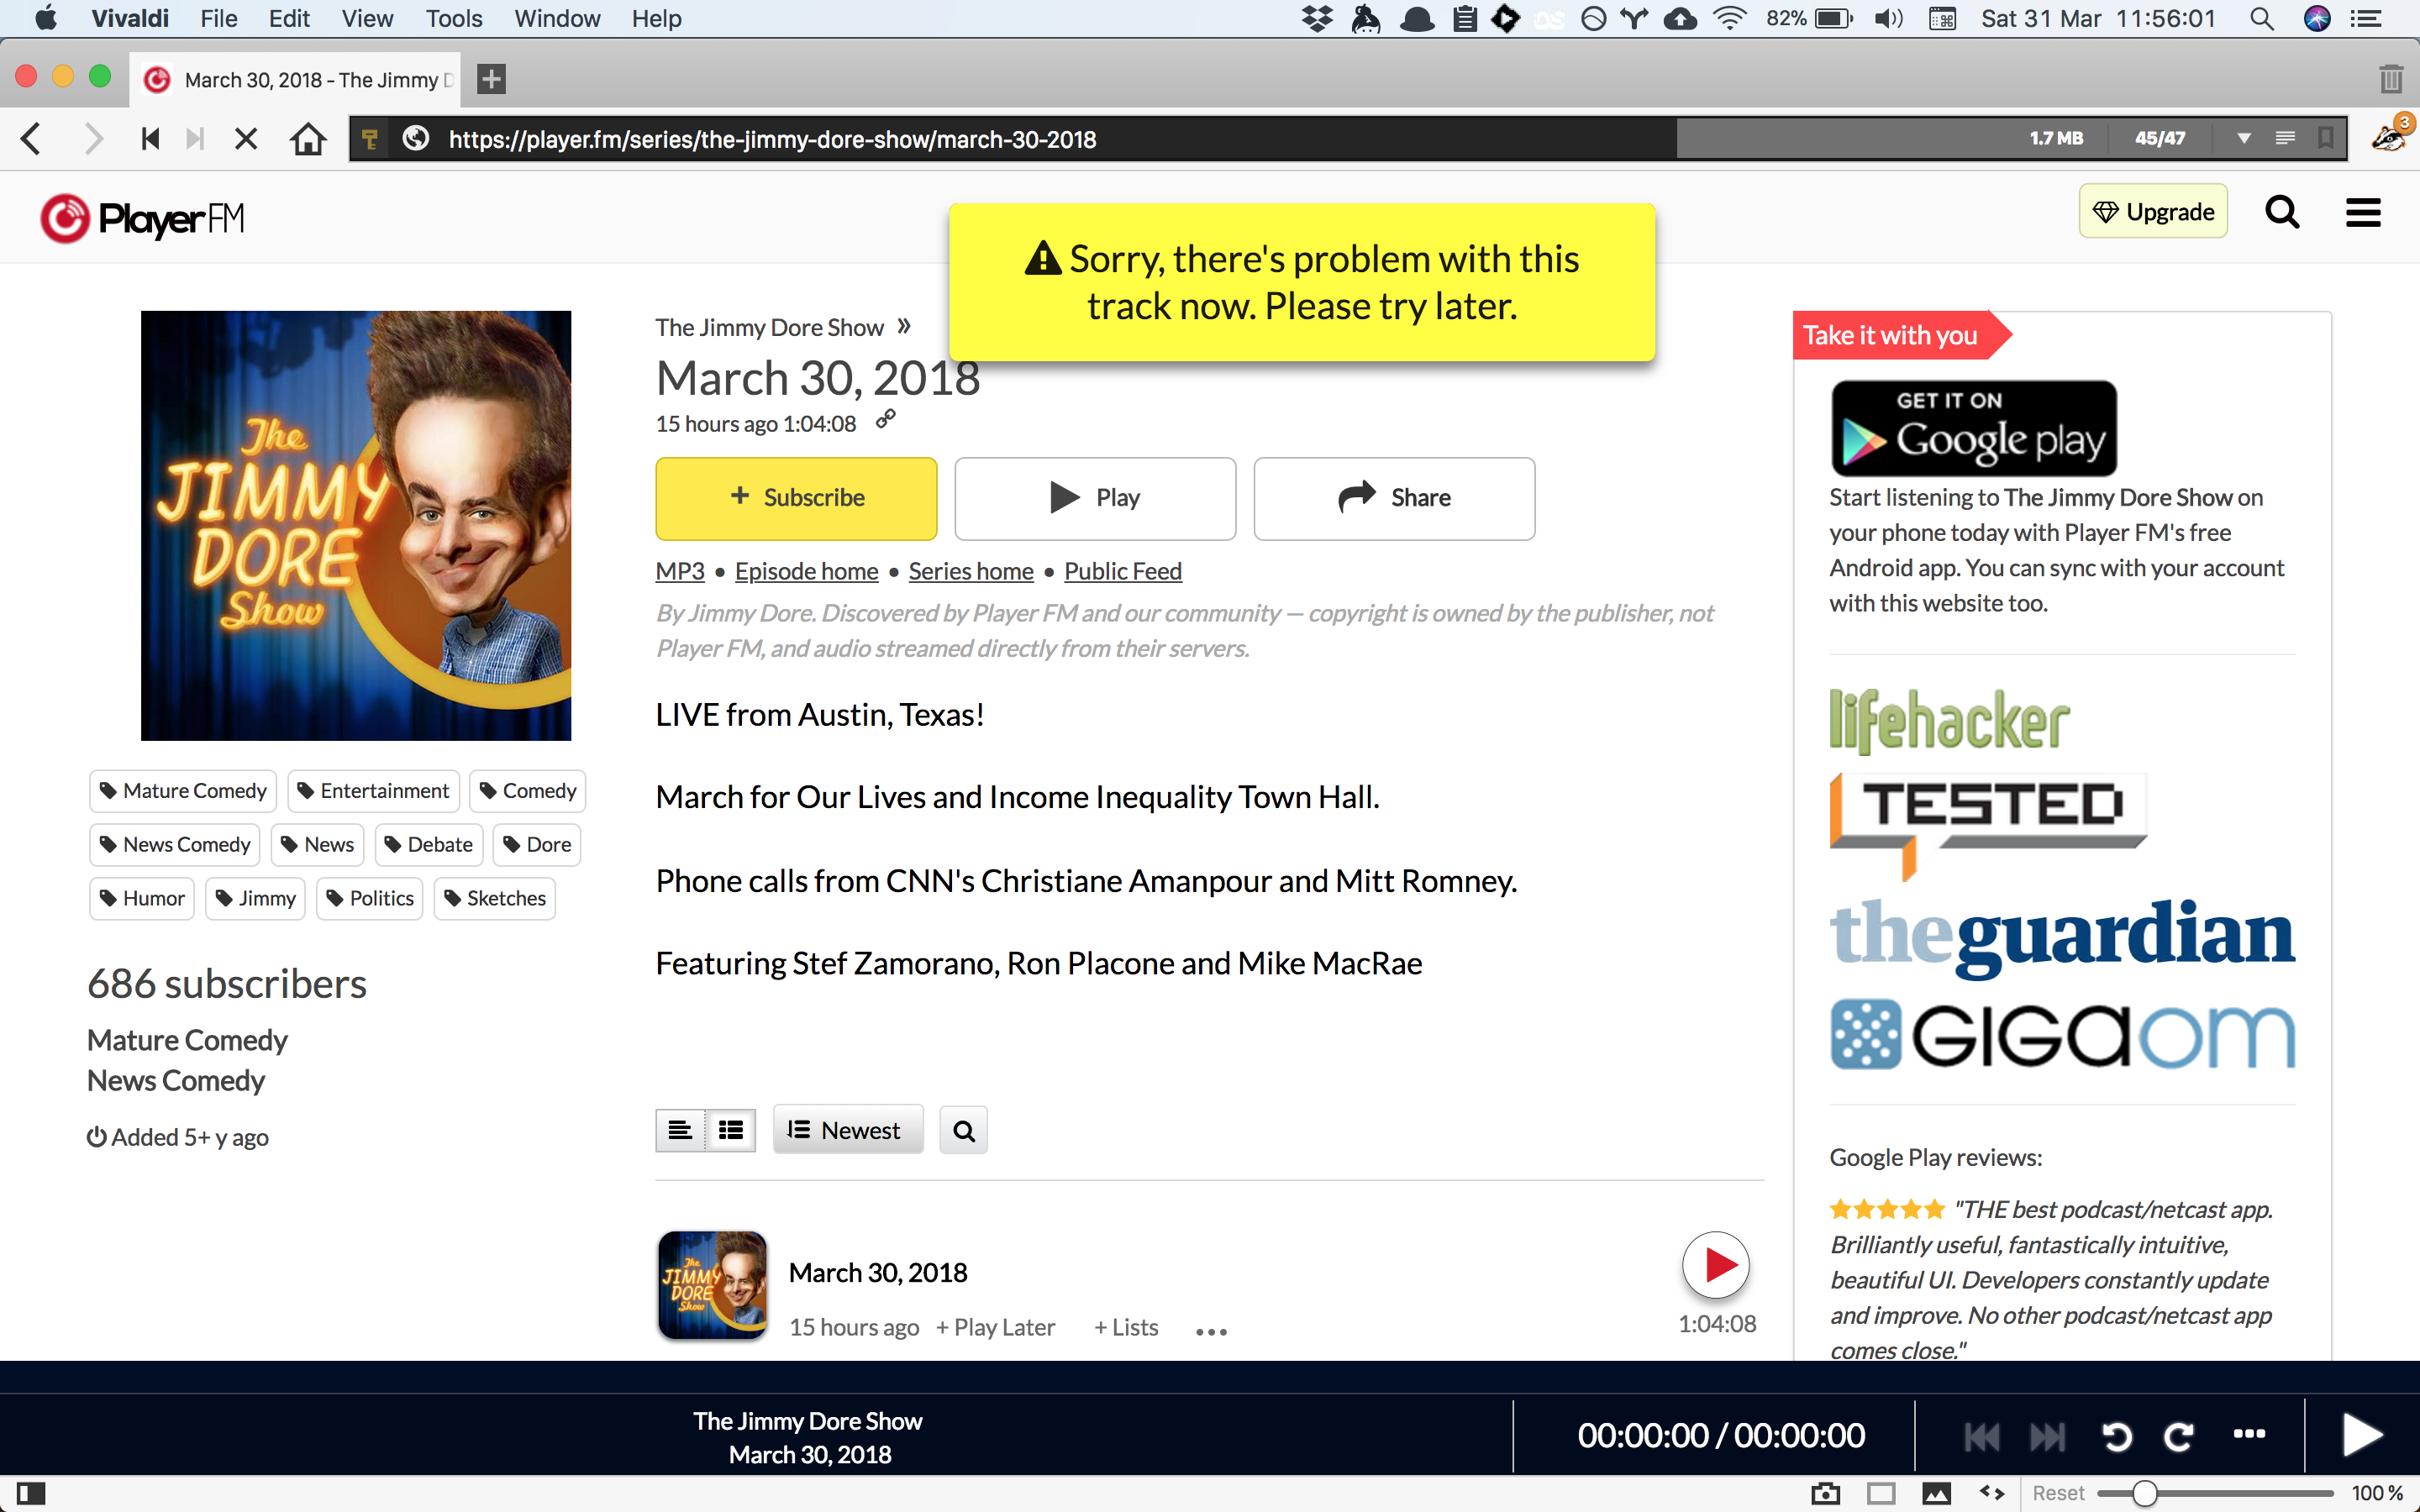Screen dimensions: 2420x1512
Task: Click the Share button
Action: (1394, 498)
